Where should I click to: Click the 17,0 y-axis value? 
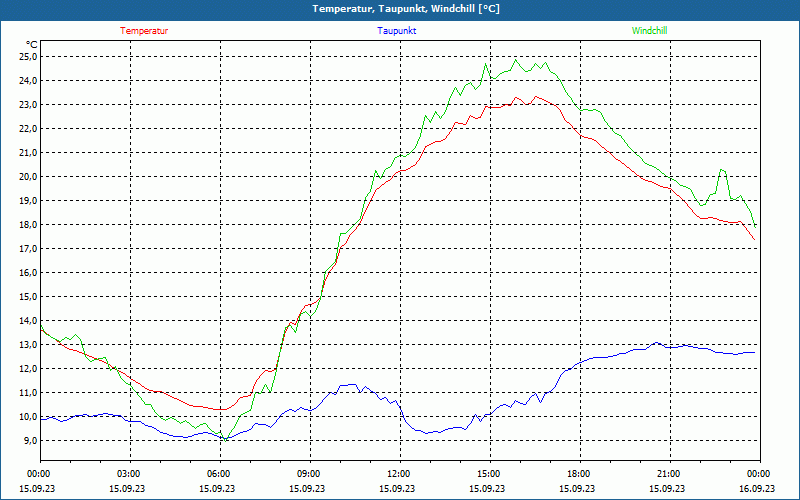[29, 248]
